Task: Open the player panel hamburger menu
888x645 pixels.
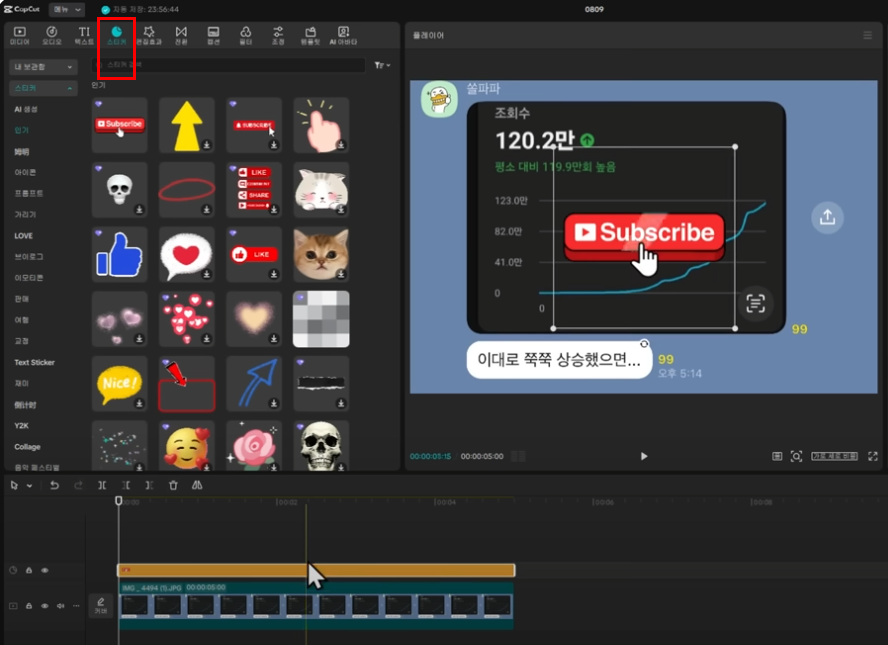Action: pyautogui.click(x=868, y=35)
